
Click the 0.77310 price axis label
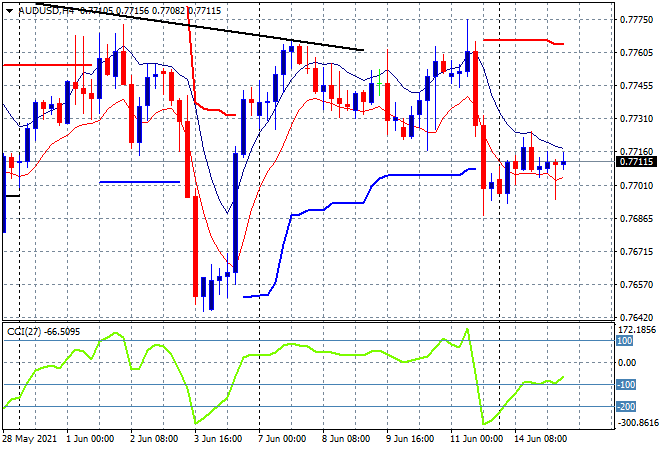point(636,119)
